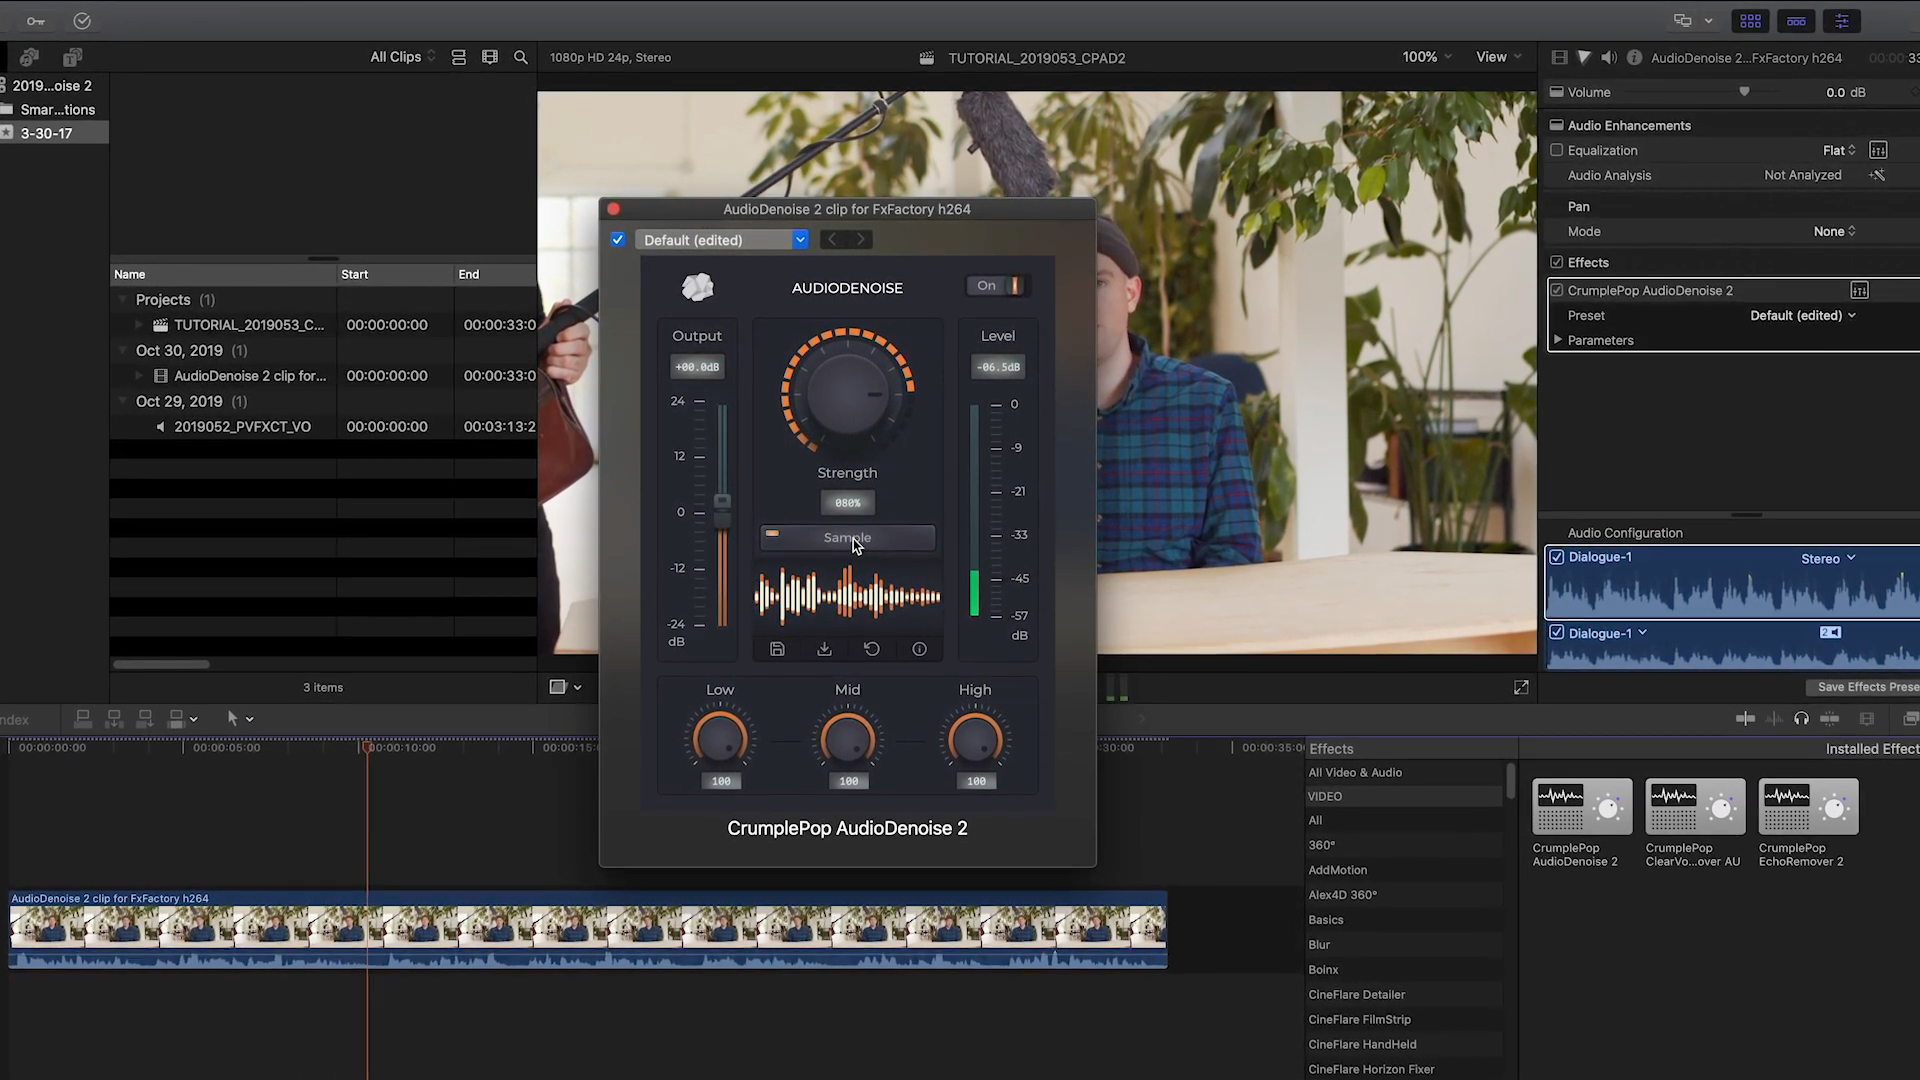This screenshot has height=1080, width=1920.
Task: Click the inspector Volume slider handle
Action: coord(1744,92)
